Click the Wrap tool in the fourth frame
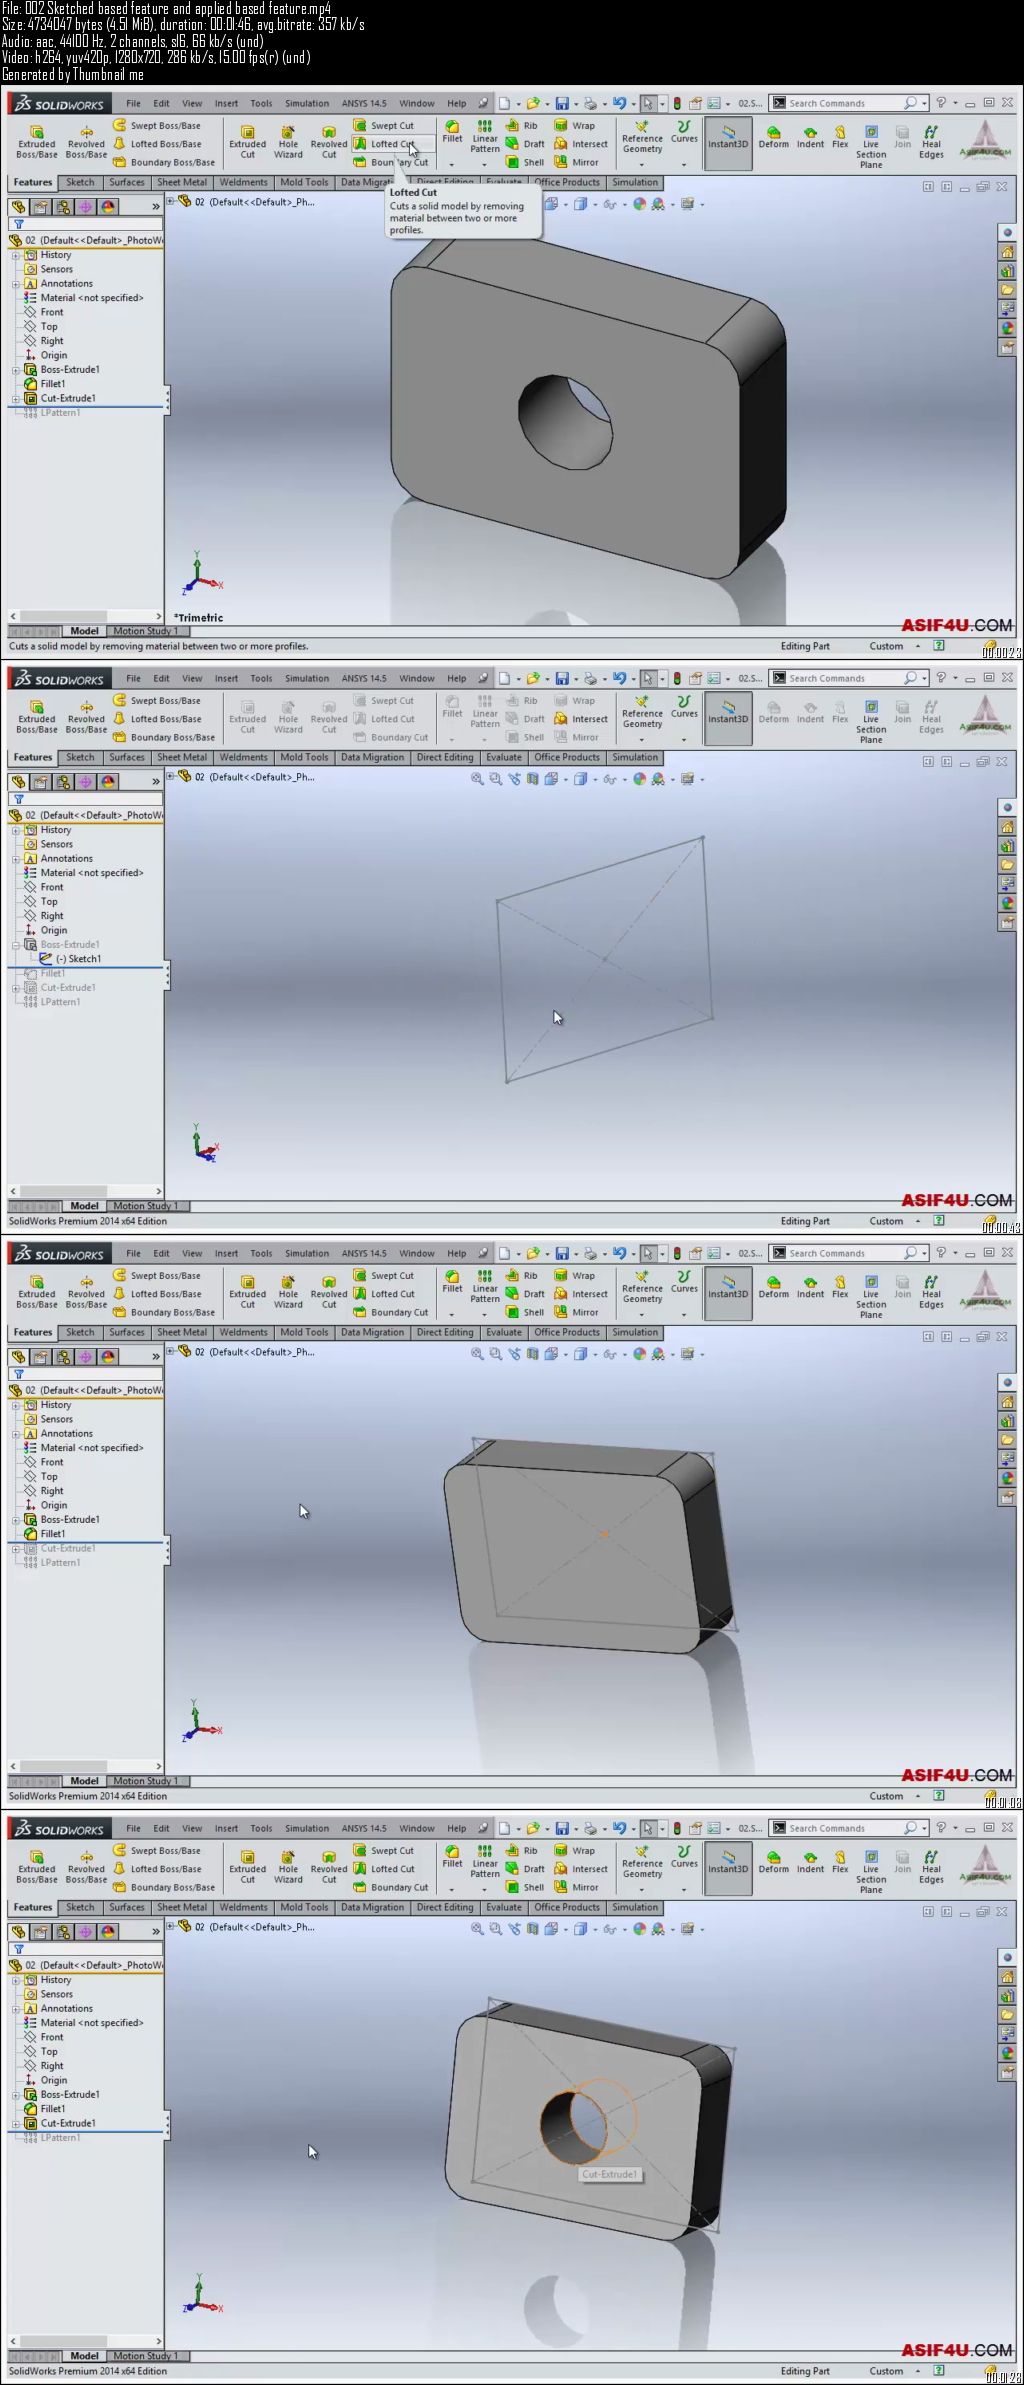Screen dimensions: 1024x2385 [575, 1851]
